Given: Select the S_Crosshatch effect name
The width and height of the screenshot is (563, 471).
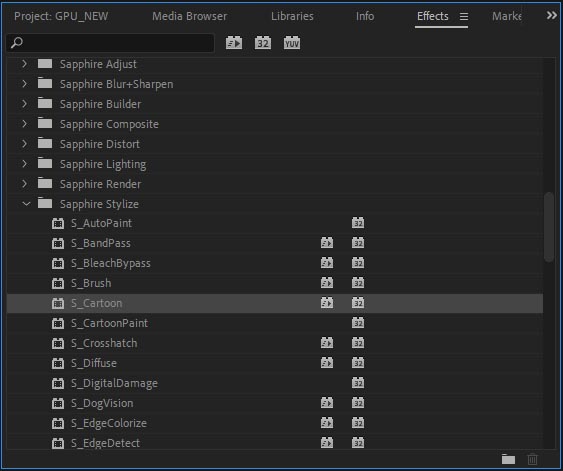Looking at the screenshot, I should pyautogui.click(x=104, y=343).
